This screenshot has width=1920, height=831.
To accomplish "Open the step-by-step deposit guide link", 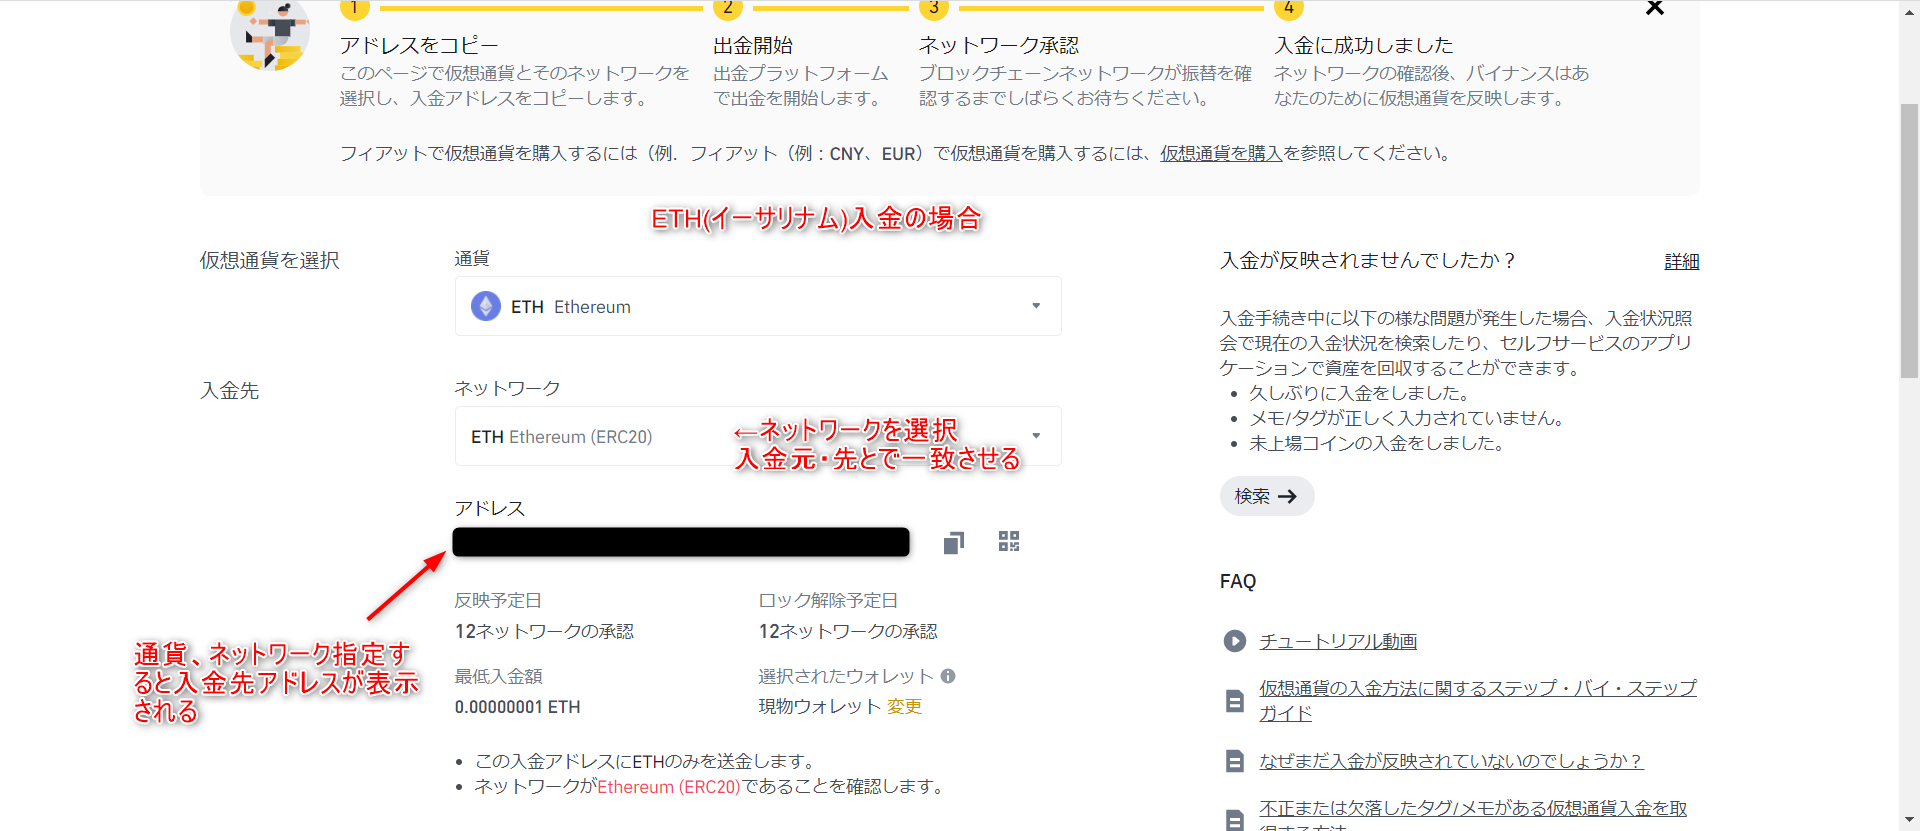I will coord(1476,689).
